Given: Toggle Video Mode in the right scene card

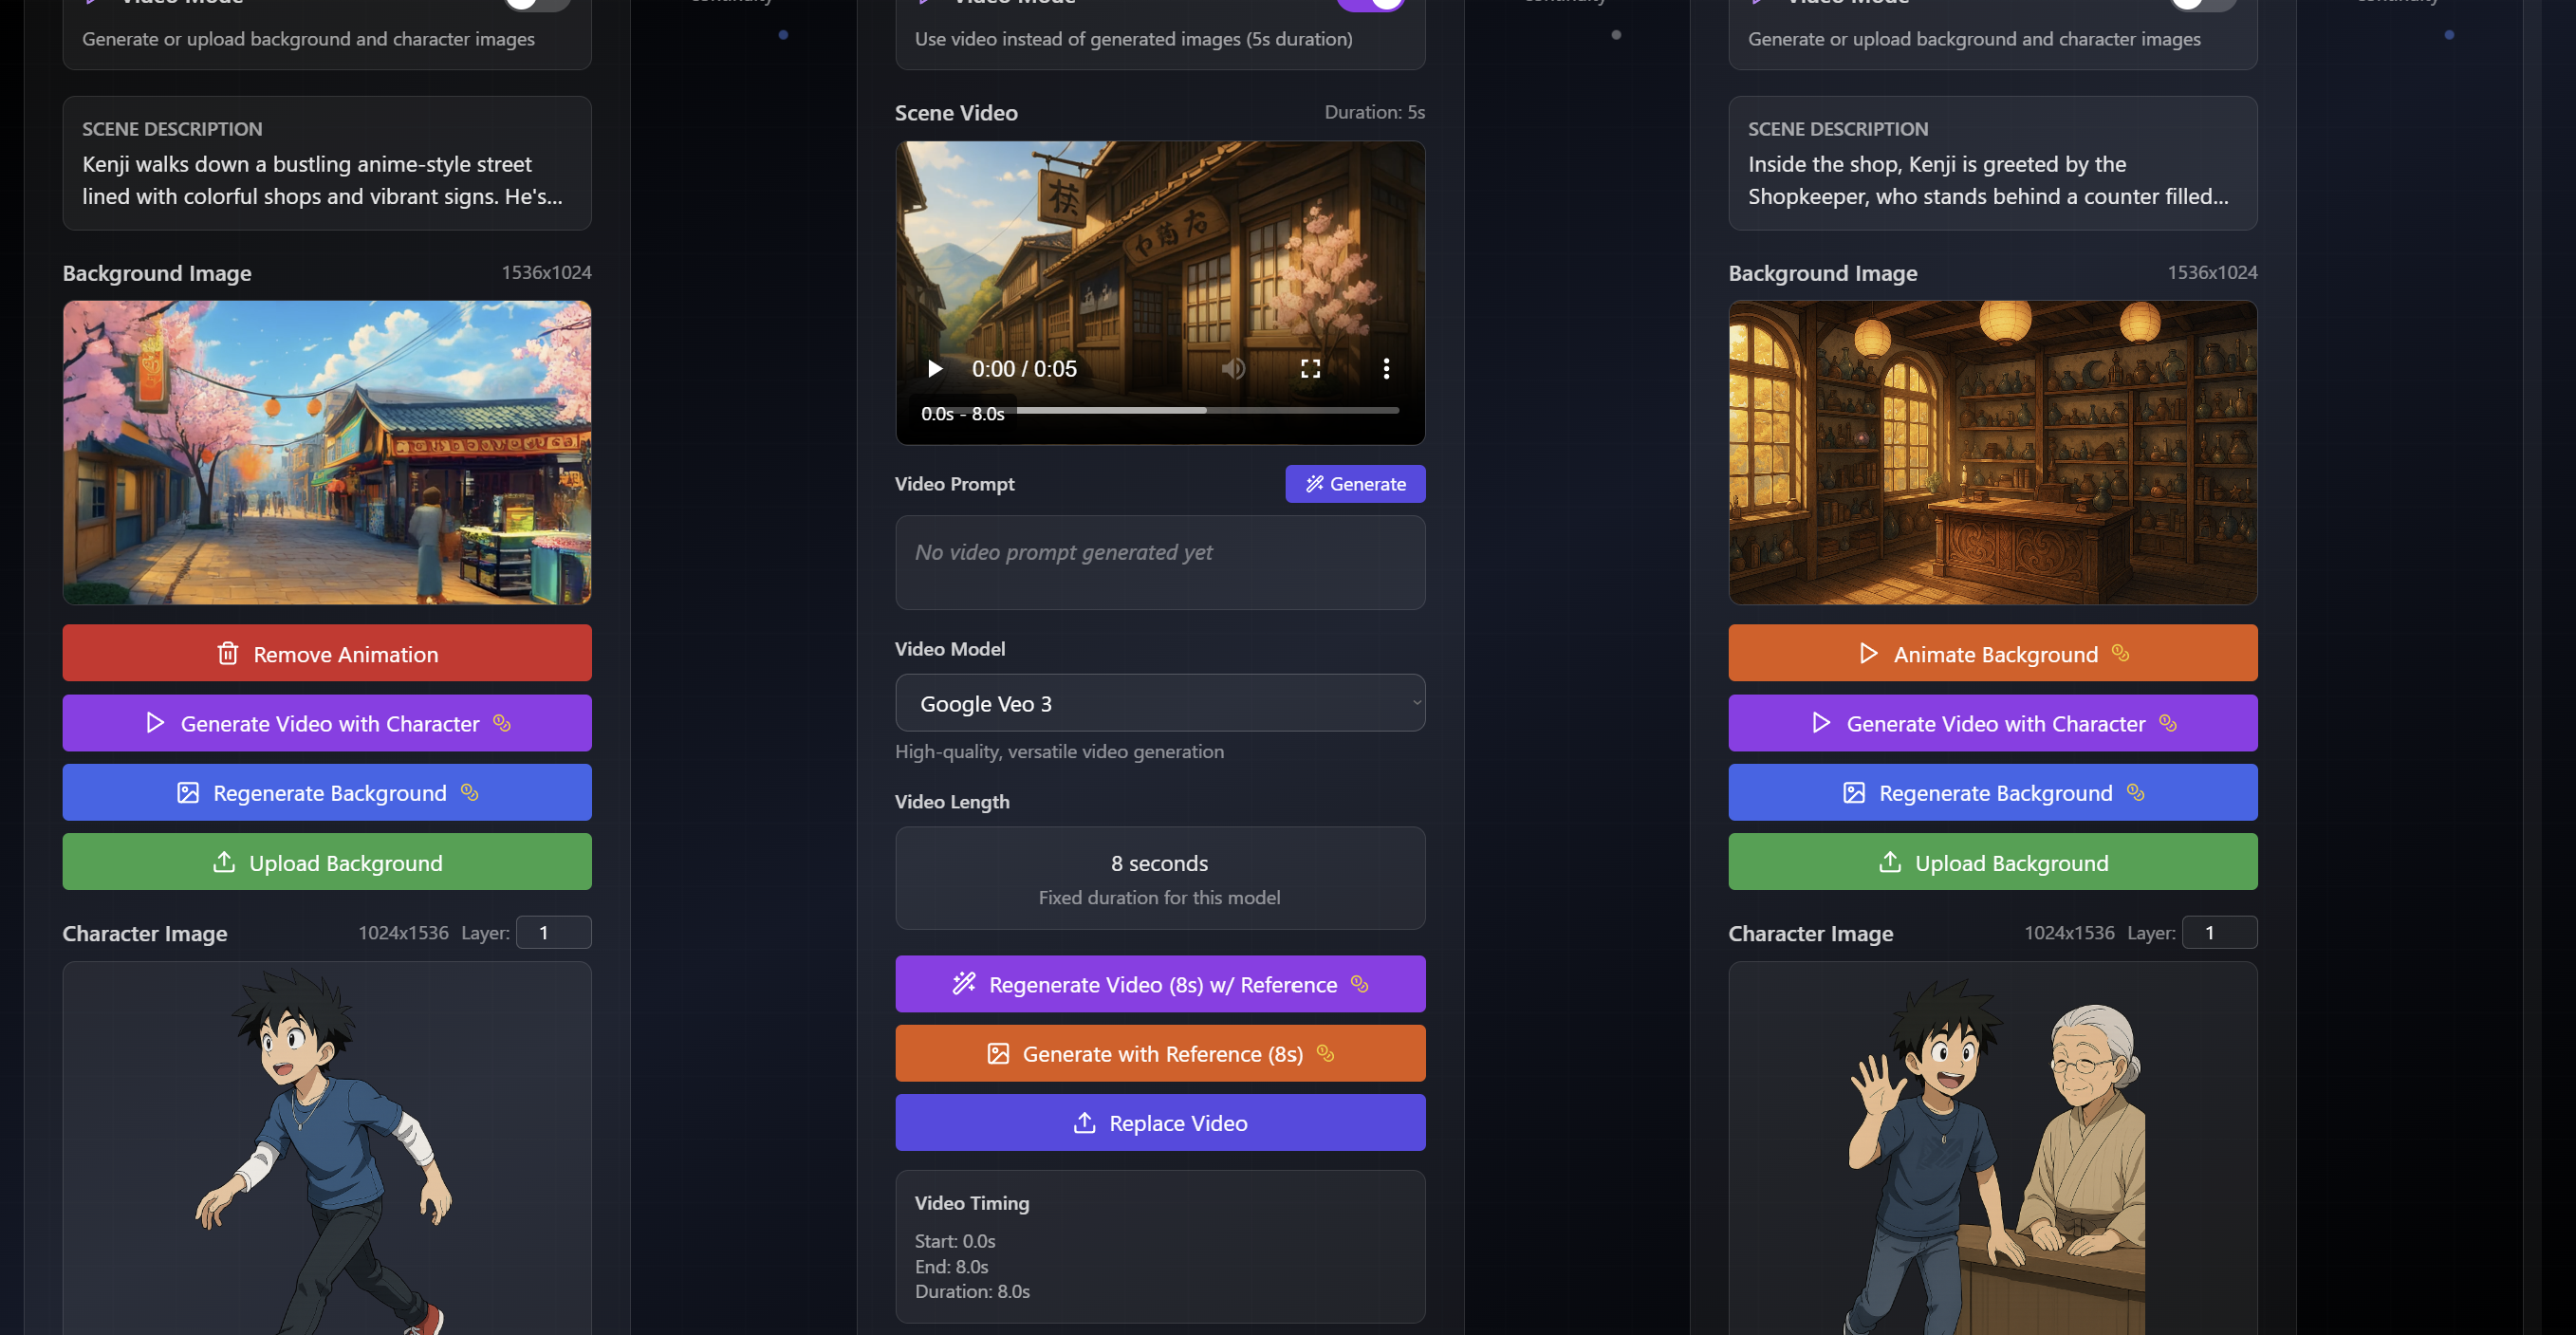Looking at the screenshot, I should 2203,4.
